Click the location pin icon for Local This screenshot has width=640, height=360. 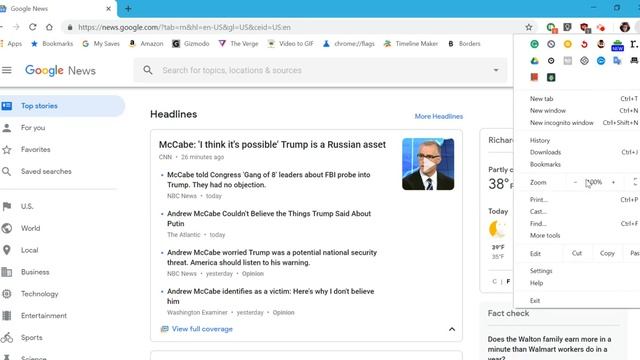[x=7, y=250]
